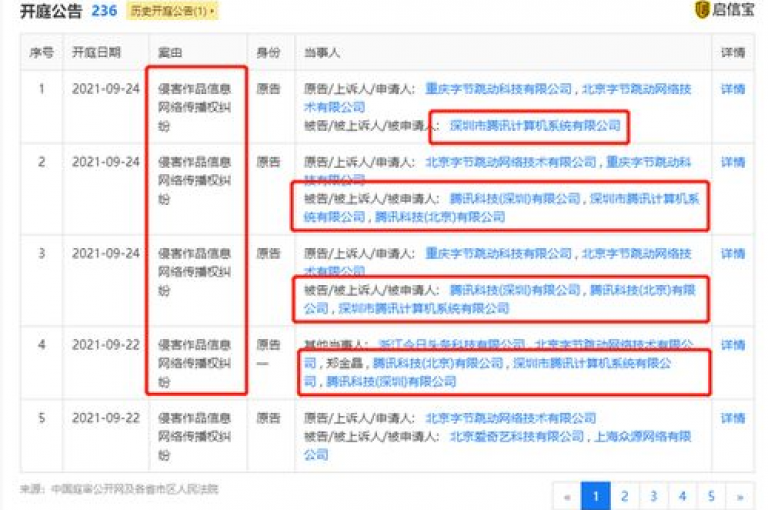Open 重庆字节跳动科技有限公司 link in row 3
768x510 pixels.
point(499,254)
